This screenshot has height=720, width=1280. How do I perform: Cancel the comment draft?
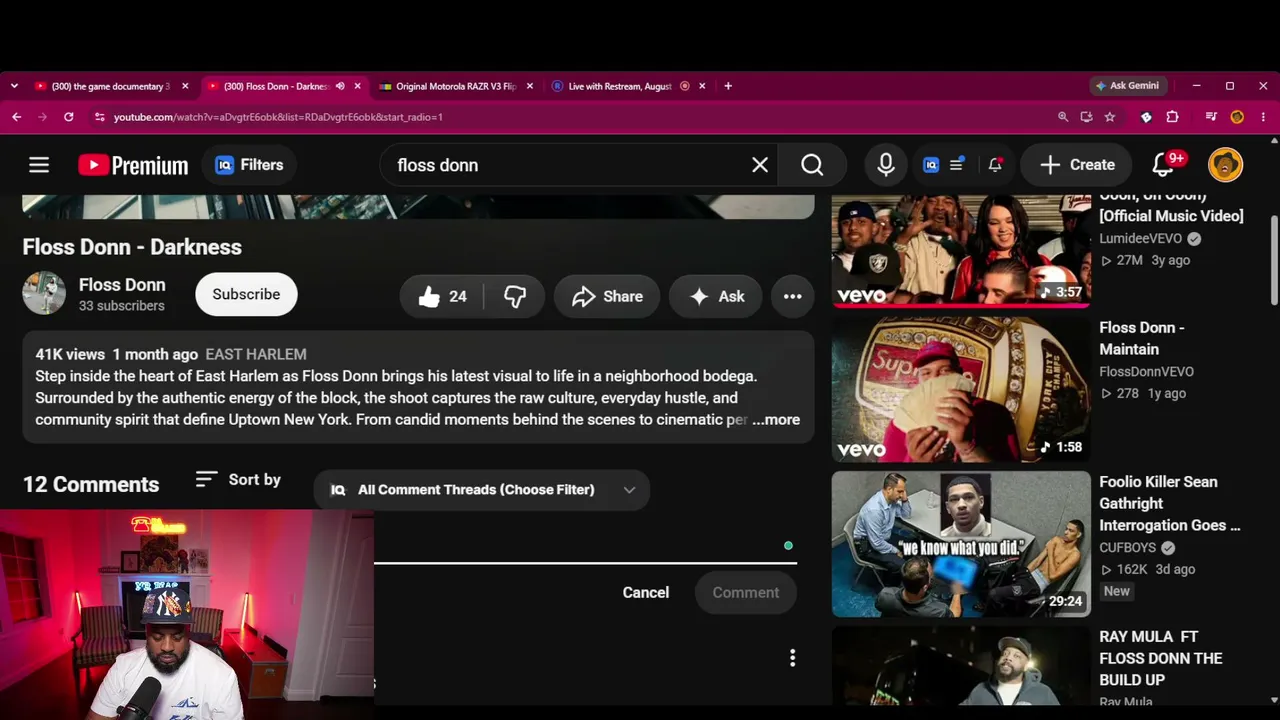[x=646, y=592]
